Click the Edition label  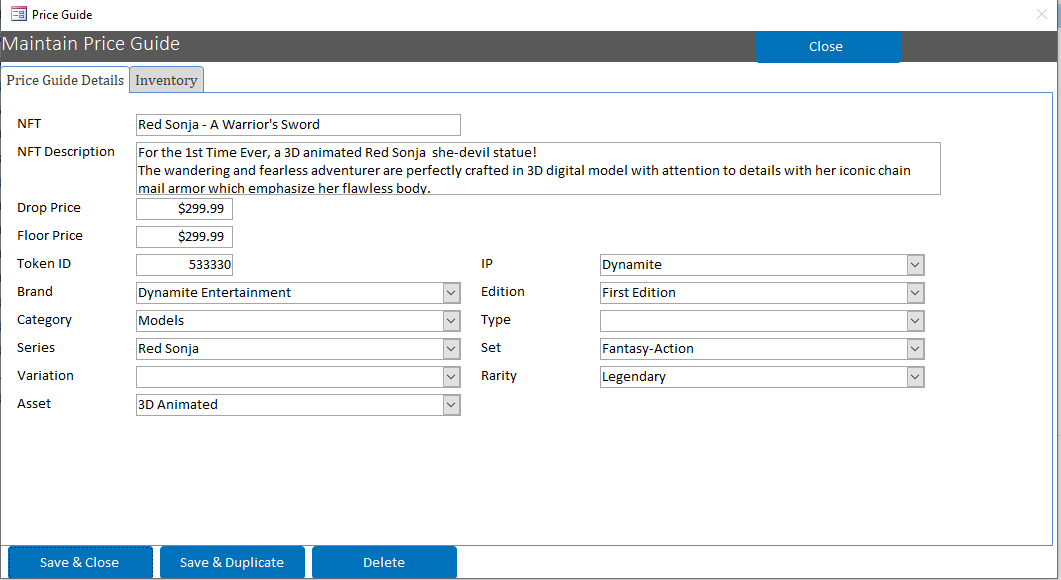coord(503,292)
